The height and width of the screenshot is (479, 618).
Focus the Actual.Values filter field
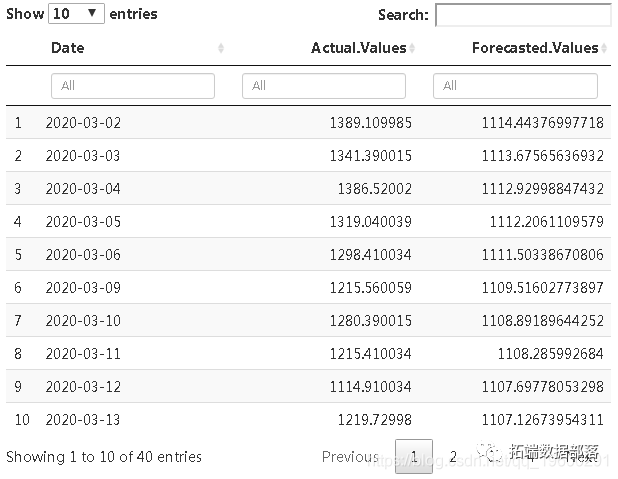pyautogui.click(x=324, y=86)
